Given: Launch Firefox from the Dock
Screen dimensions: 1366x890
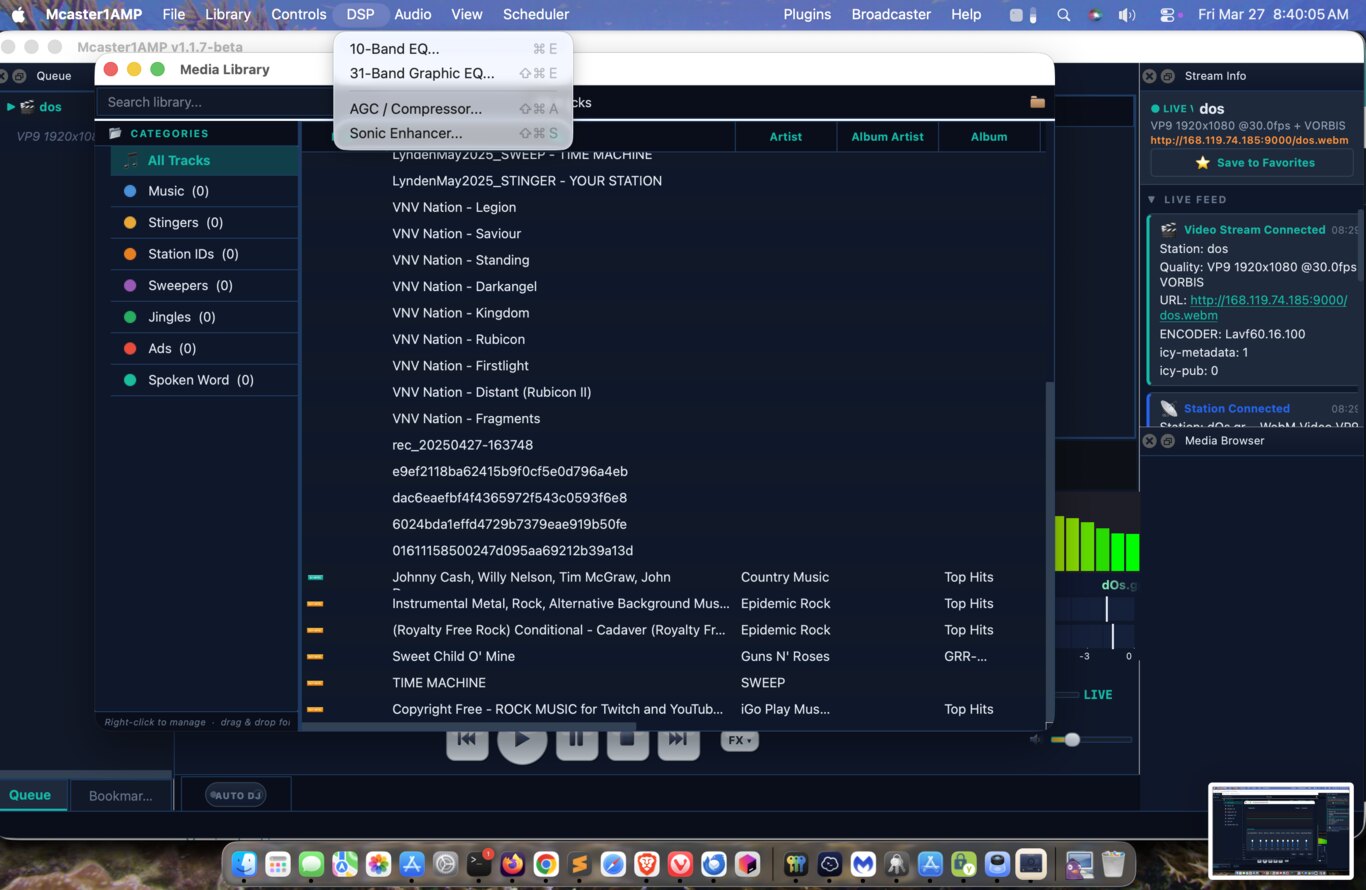Looking at the screenshot, I should coord(512,864).
